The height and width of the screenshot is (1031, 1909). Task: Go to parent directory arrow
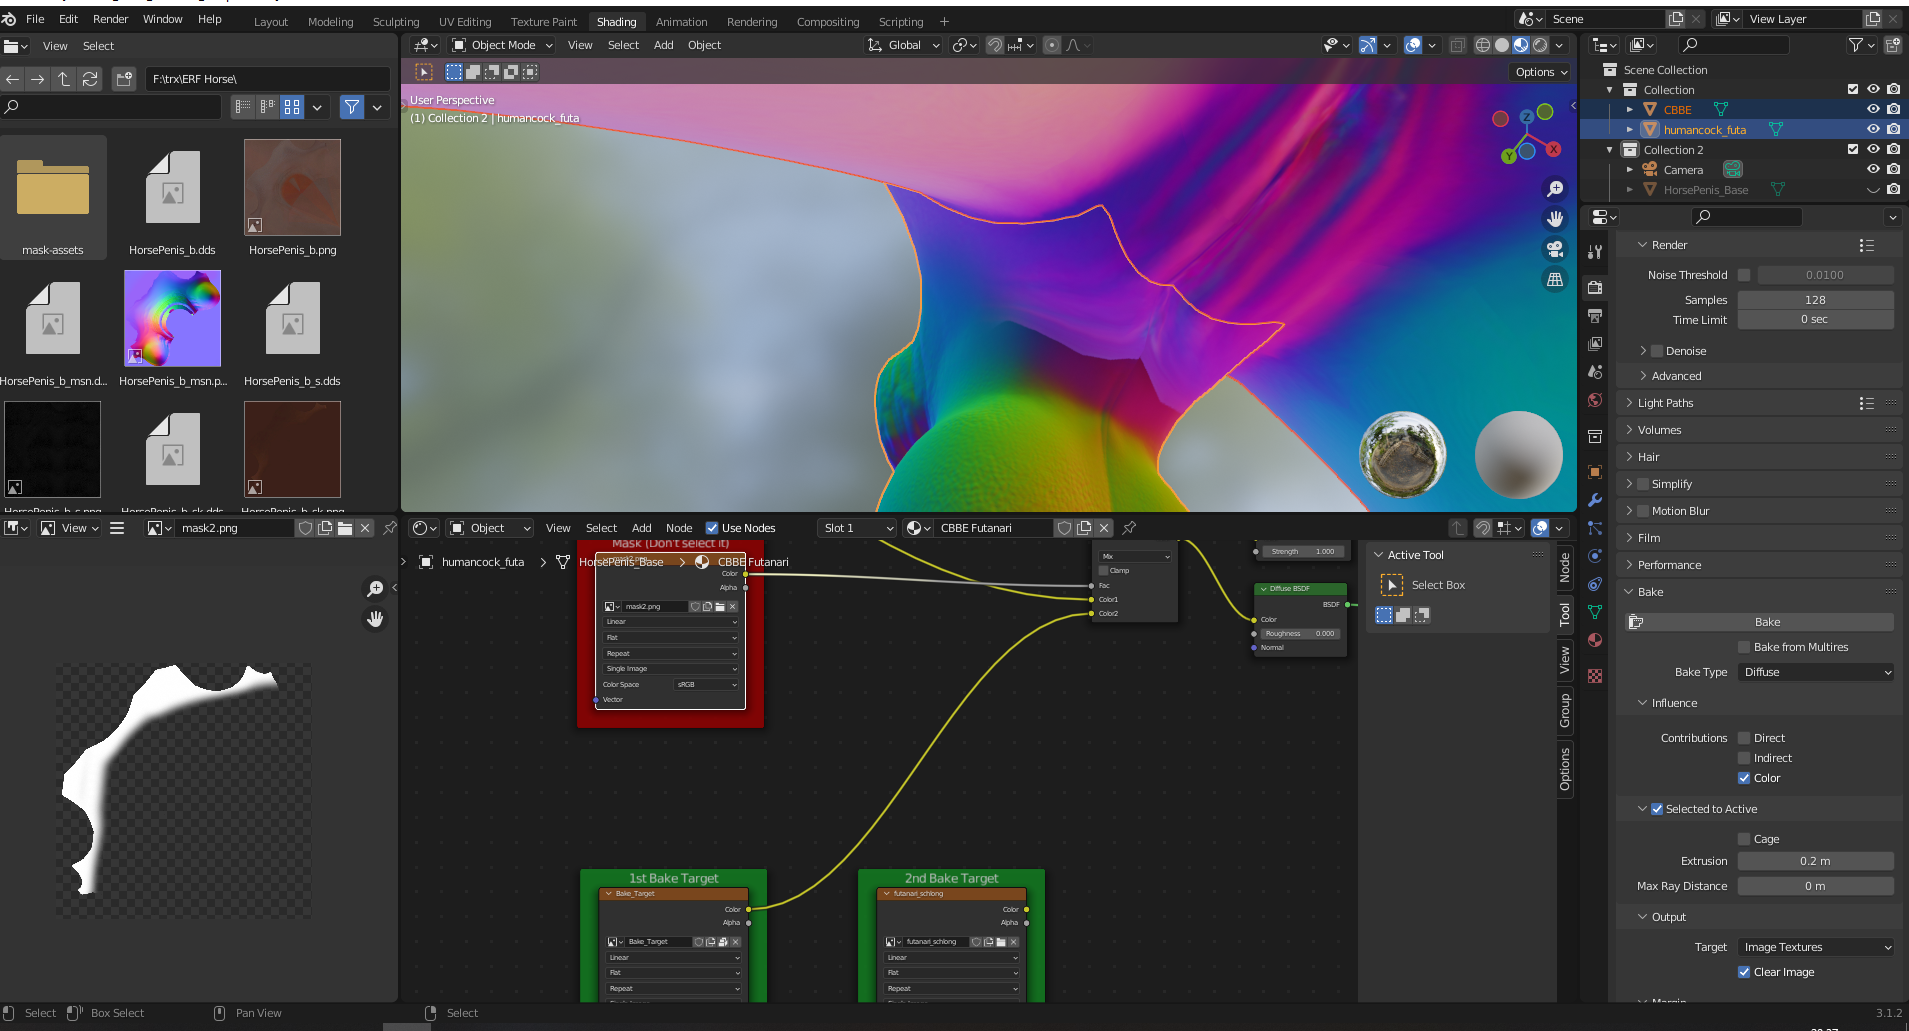(x=64, y=79)
